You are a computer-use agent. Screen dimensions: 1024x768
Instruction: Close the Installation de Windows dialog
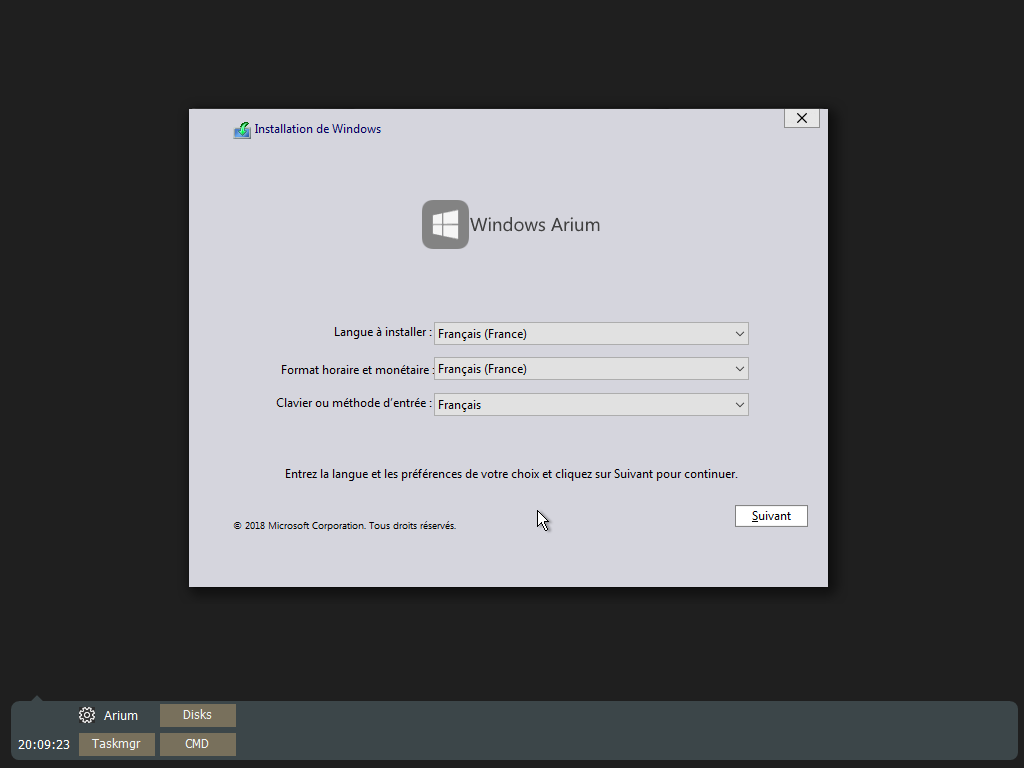(x=802, y=118)
